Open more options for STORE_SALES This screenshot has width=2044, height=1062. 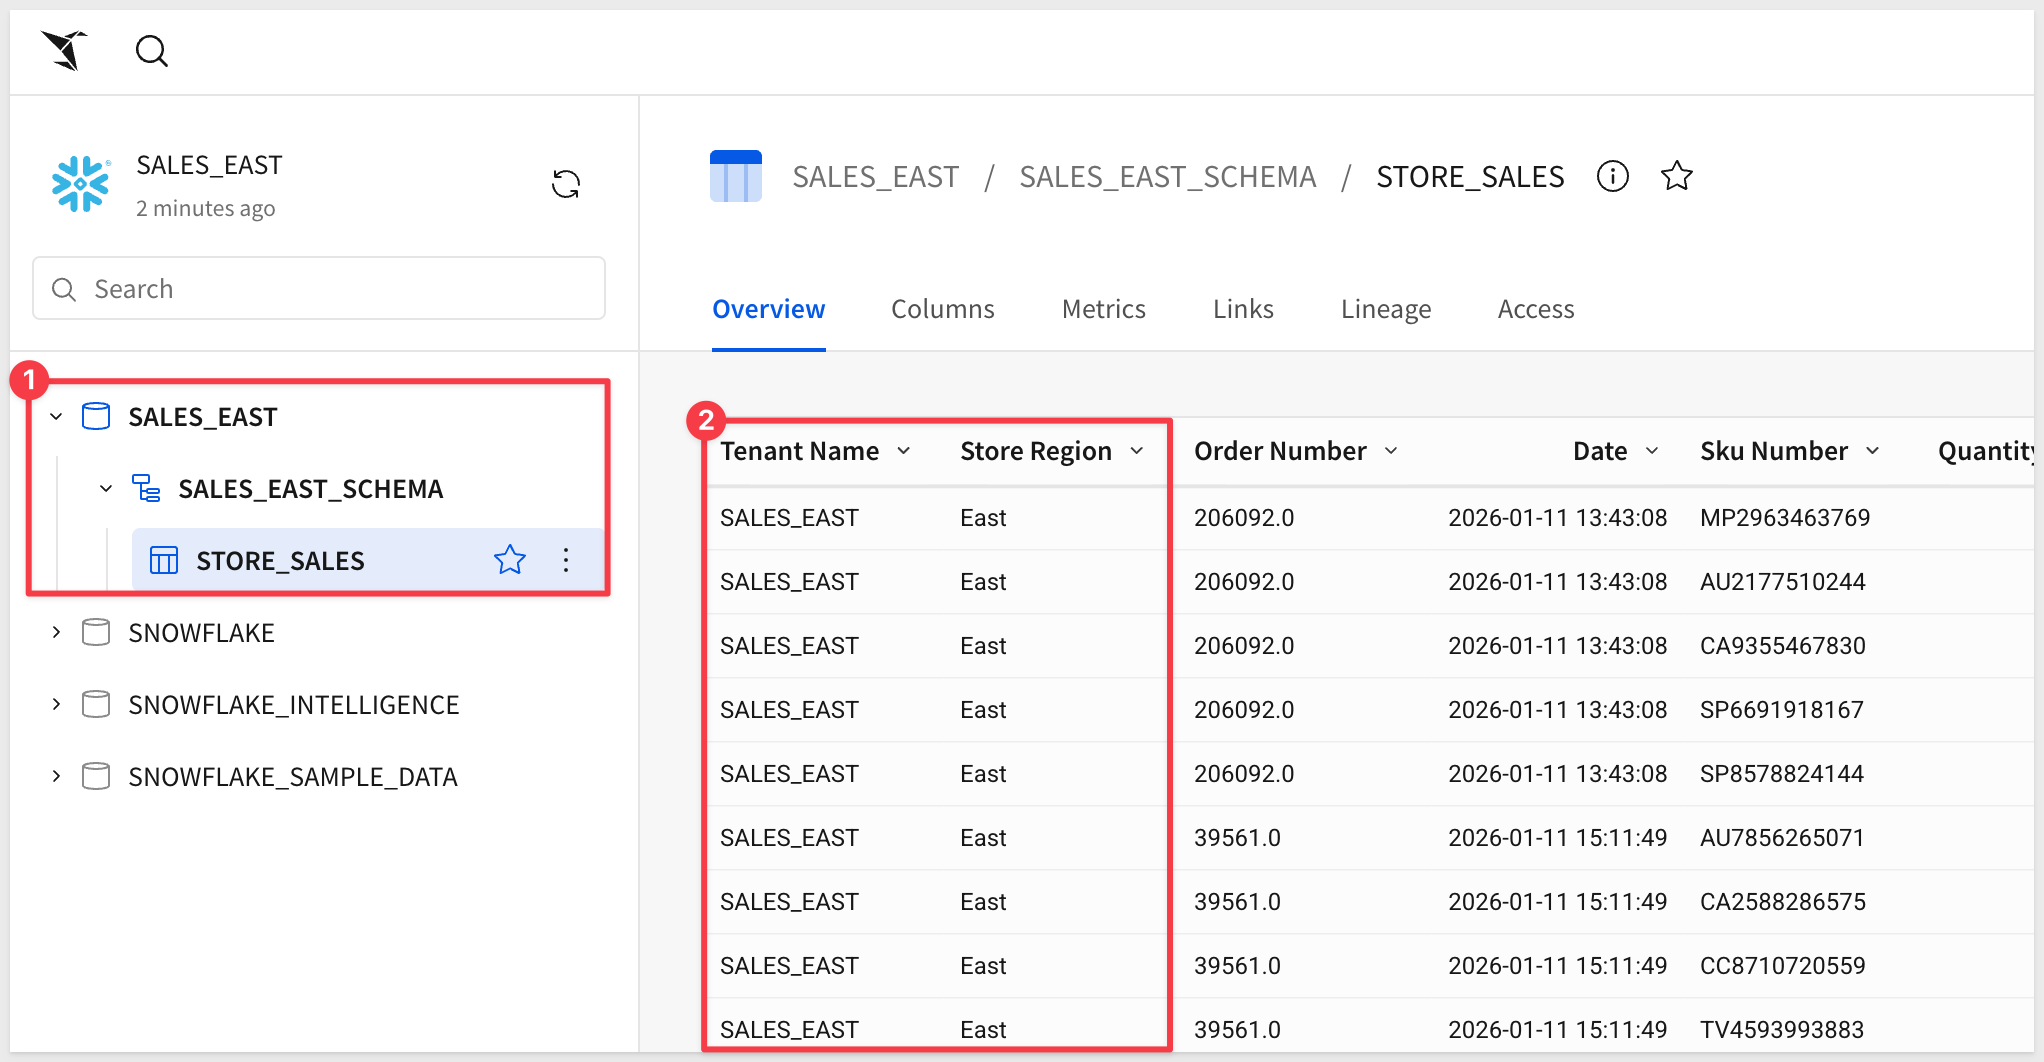point(566,560)
